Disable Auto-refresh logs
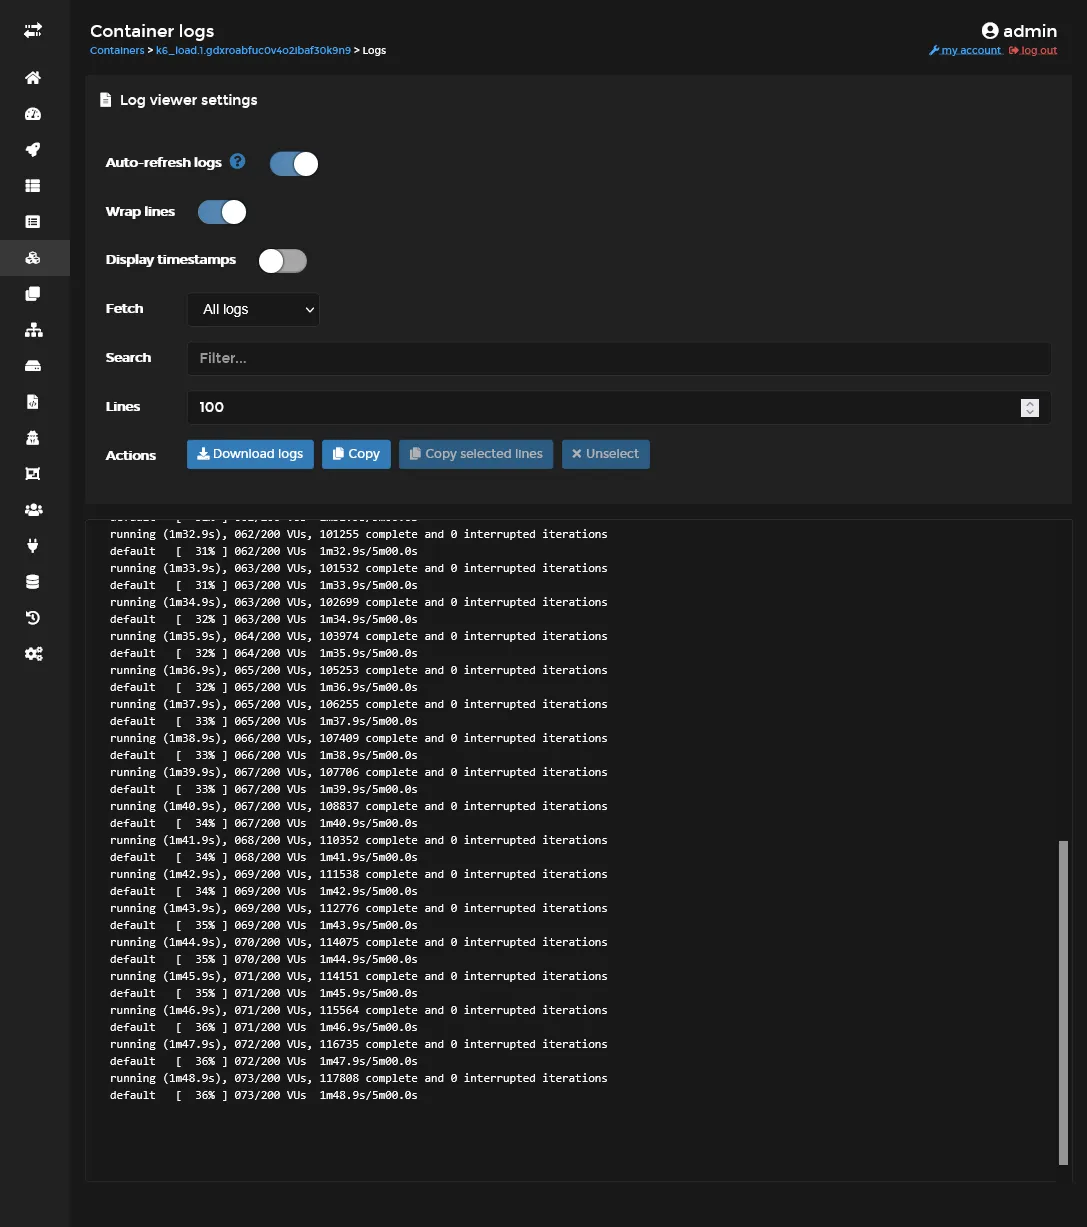Image resolution: width=1087 pixels, height=1227 pixels. pos(293,163)
